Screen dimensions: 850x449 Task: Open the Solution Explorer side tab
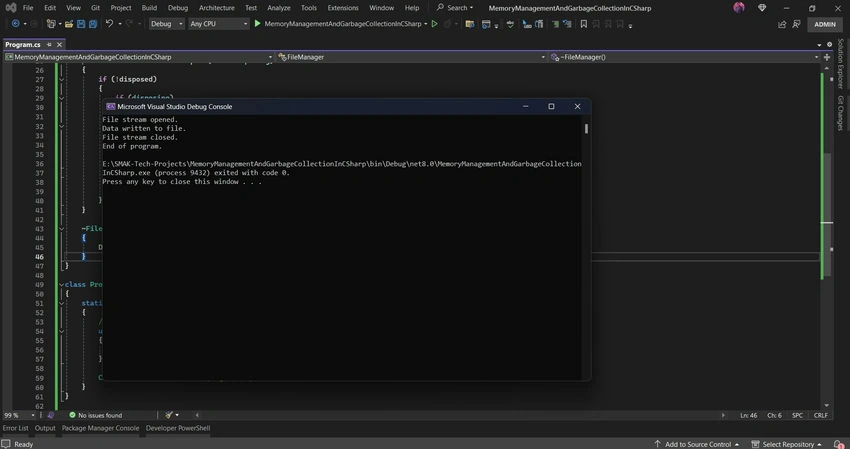point(840,64)
